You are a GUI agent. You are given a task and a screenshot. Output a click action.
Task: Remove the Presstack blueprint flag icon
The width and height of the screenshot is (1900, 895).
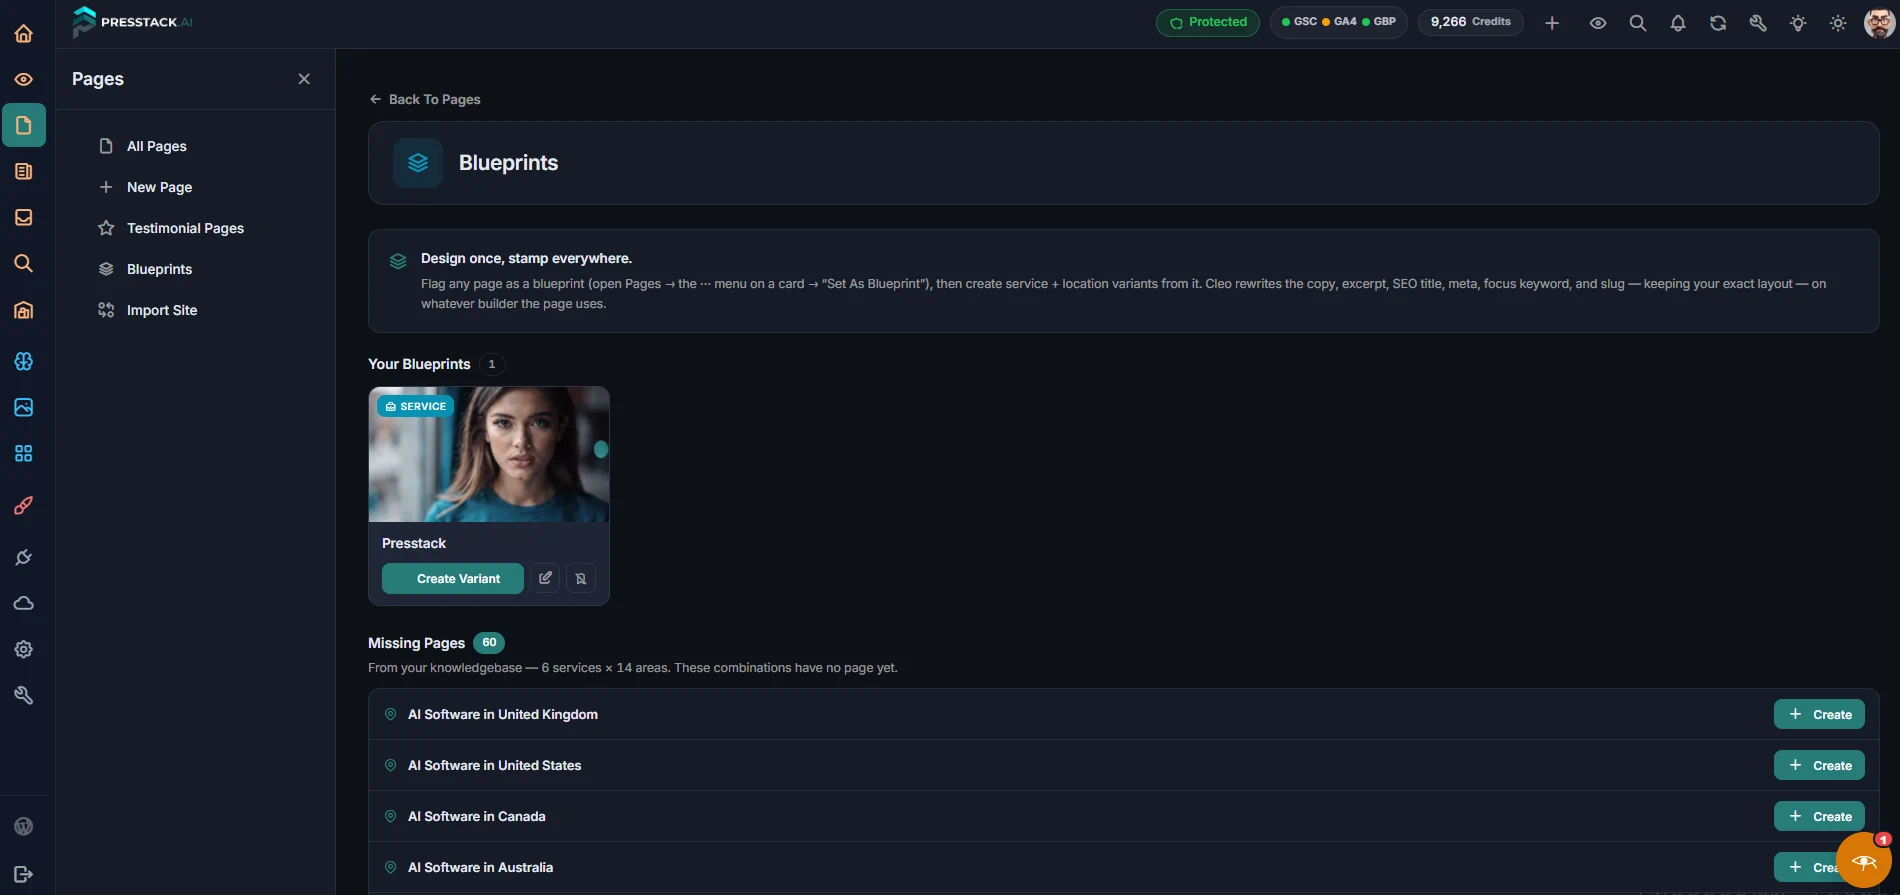point(581,578)
